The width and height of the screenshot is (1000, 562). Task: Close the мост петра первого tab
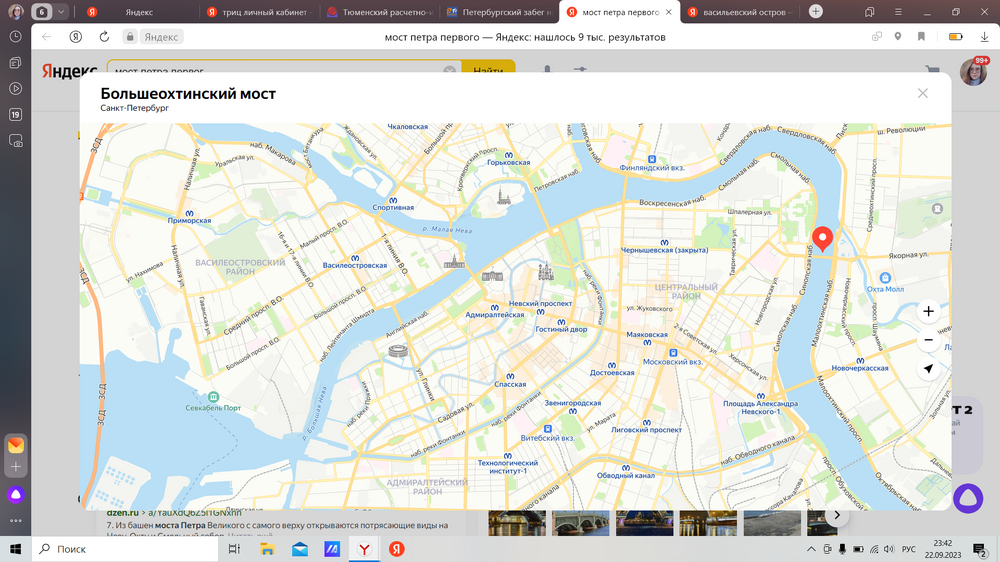tap(668, 11)
